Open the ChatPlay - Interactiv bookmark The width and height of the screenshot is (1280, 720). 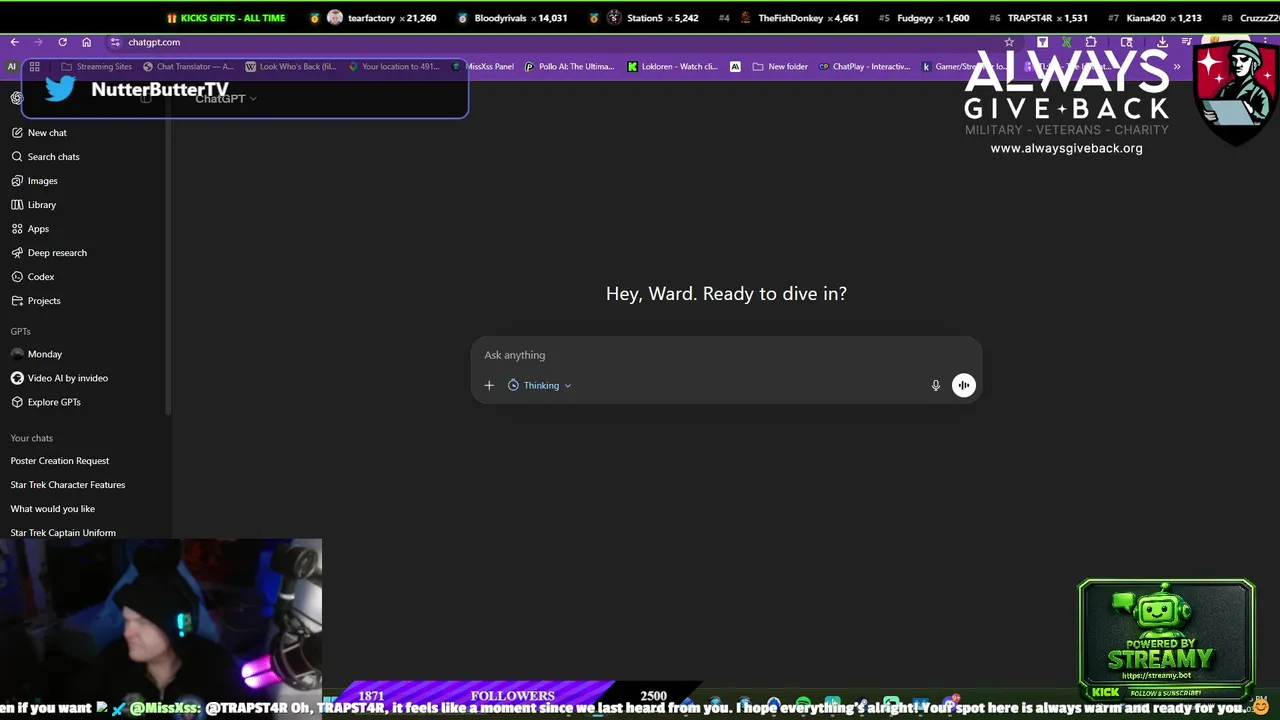865,67
